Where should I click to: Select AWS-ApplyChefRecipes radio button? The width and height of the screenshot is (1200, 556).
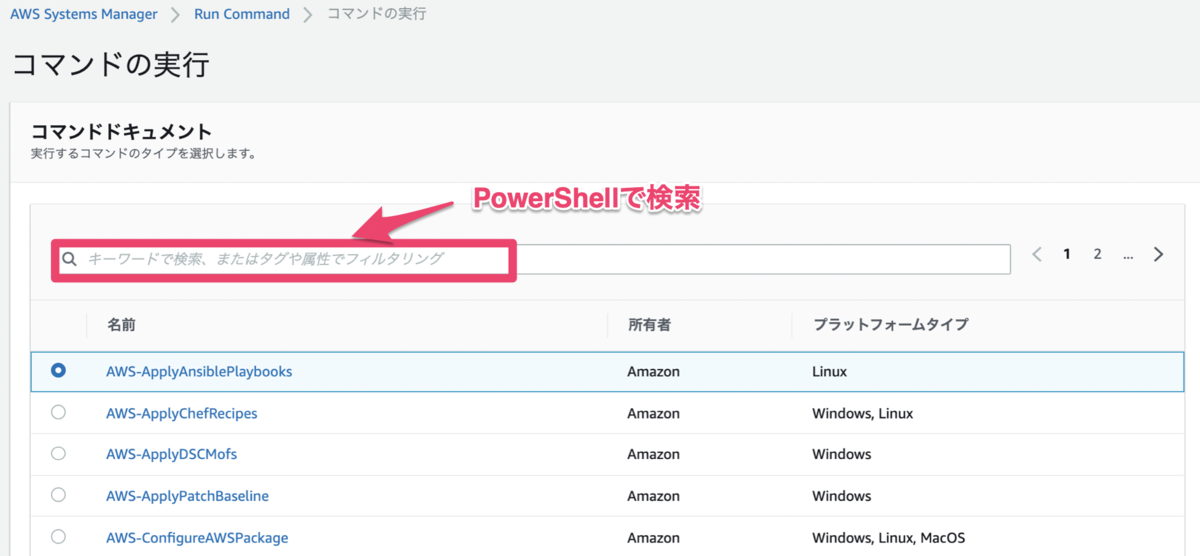tap(58, 412)
